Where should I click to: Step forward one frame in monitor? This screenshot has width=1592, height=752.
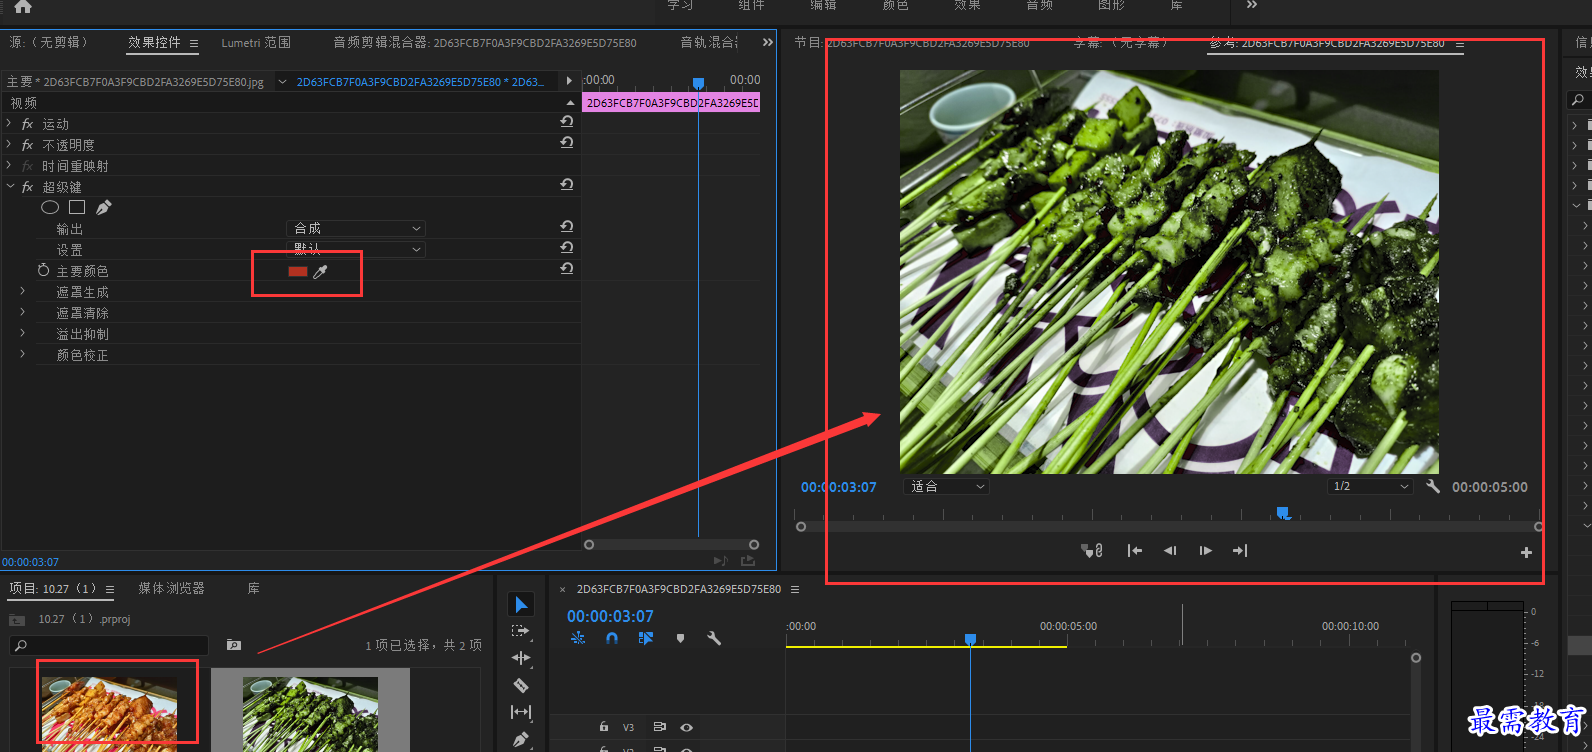[x=1205, y=551]
